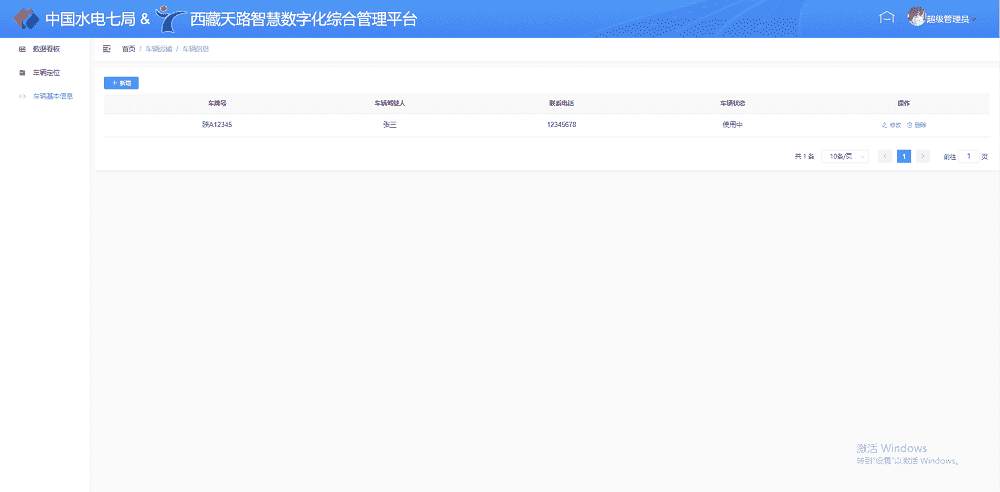Click the previous page arrow in pagination

[885, 156]
